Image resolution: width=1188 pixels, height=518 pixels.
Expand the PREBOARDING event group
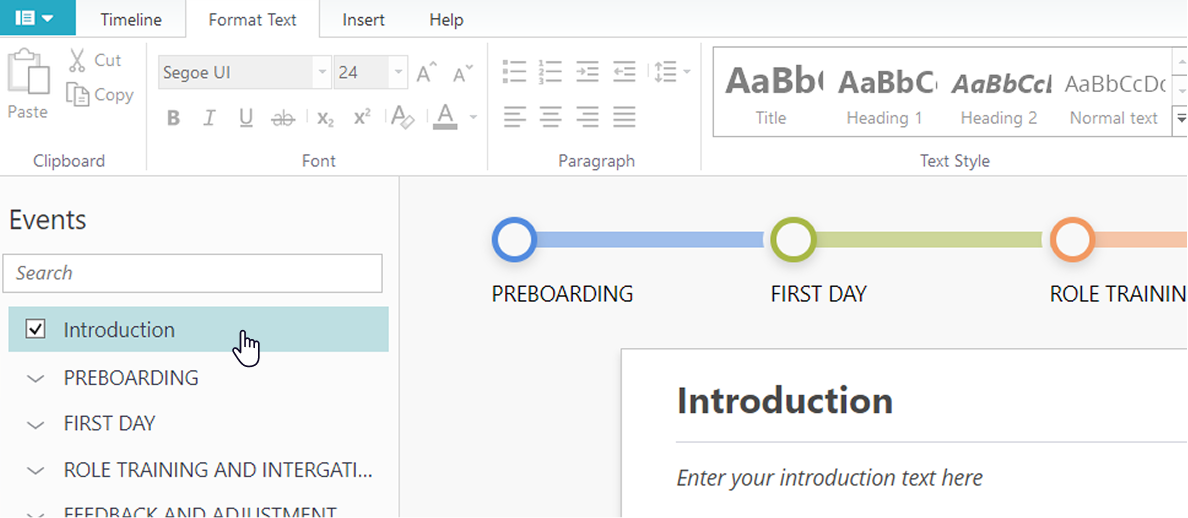[36, 378]
